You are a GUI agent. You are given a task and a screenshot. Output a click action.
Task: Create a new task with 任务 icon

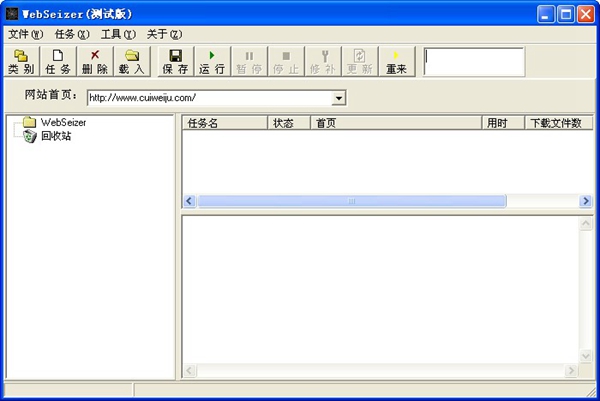click(x=58, y=62)
